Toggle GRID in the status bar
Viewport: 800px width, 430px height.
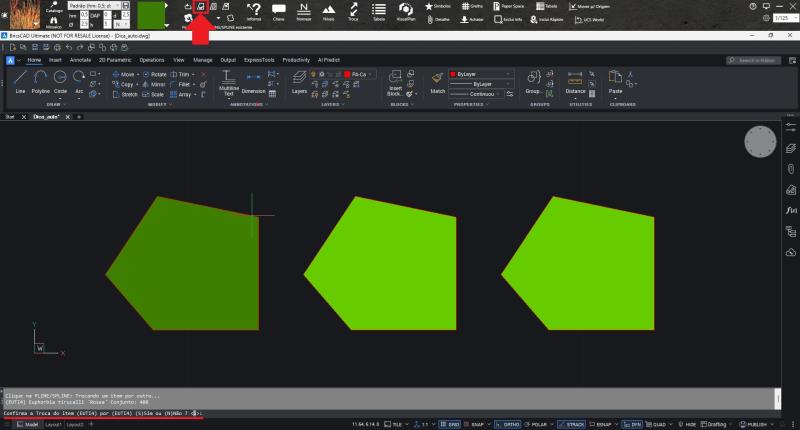(x=453, y=424)
